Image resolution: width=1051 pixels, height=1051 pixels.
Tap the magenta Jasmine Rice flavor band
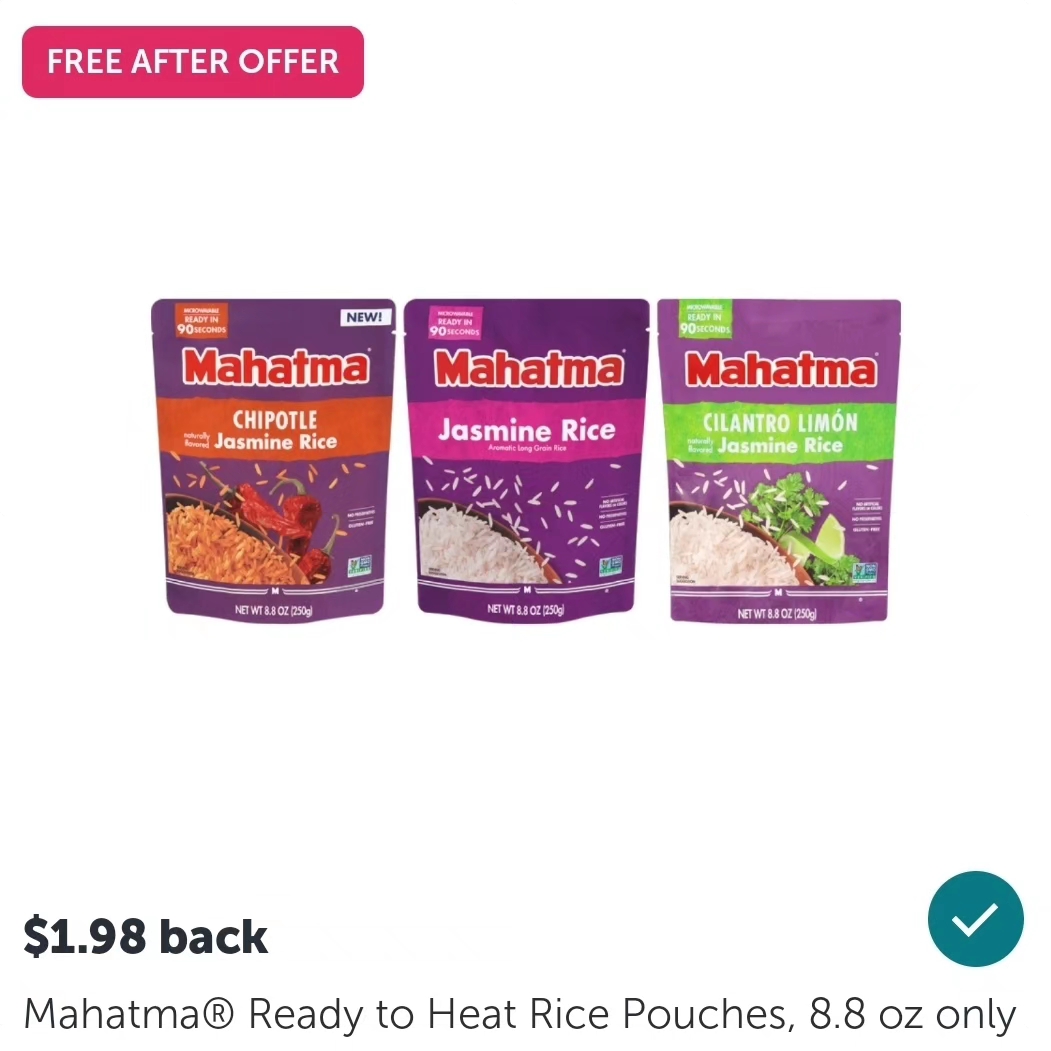pos(527,432)
